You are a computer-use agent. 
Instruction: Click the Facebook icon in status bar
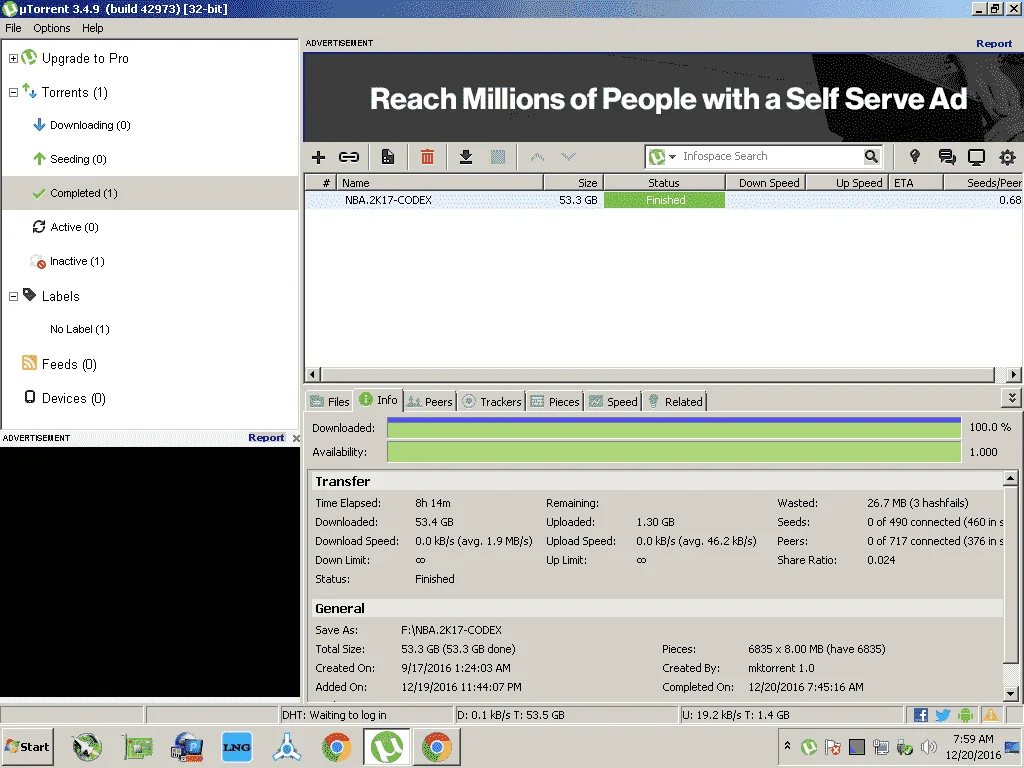pos(921,715)
